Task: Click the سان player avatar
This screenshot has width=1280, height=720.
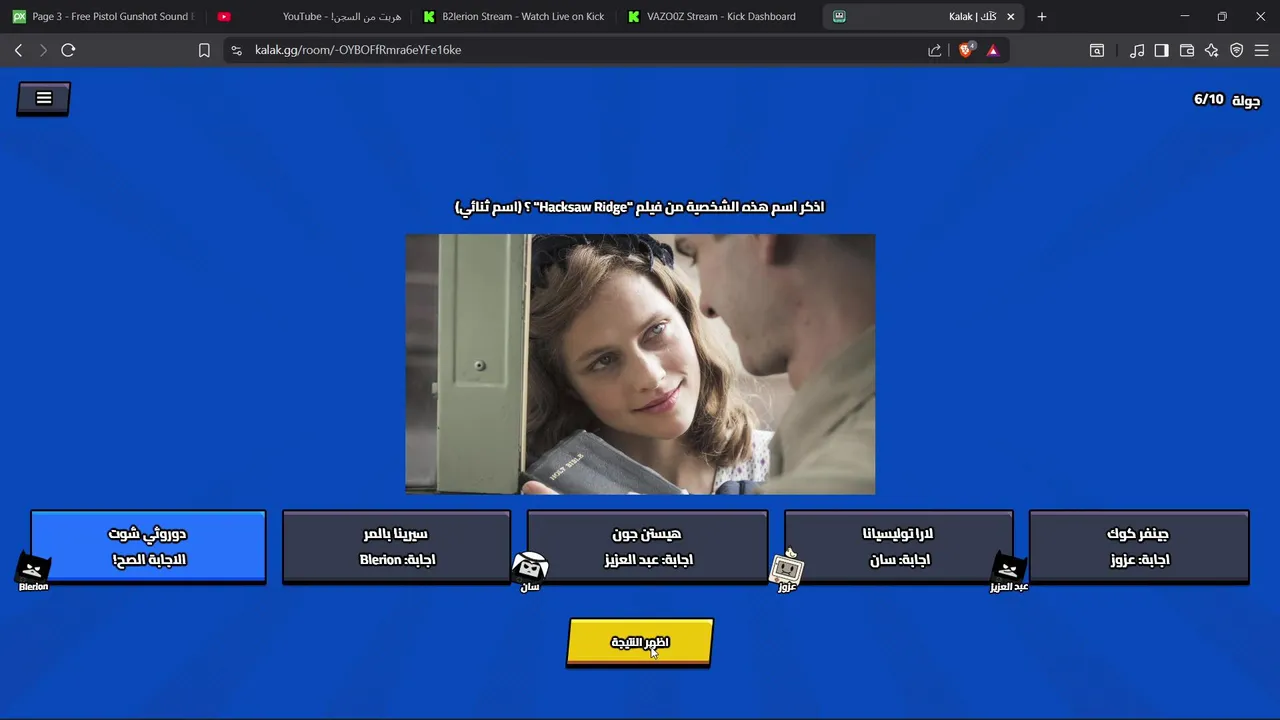Action: (x=530, y=570)
